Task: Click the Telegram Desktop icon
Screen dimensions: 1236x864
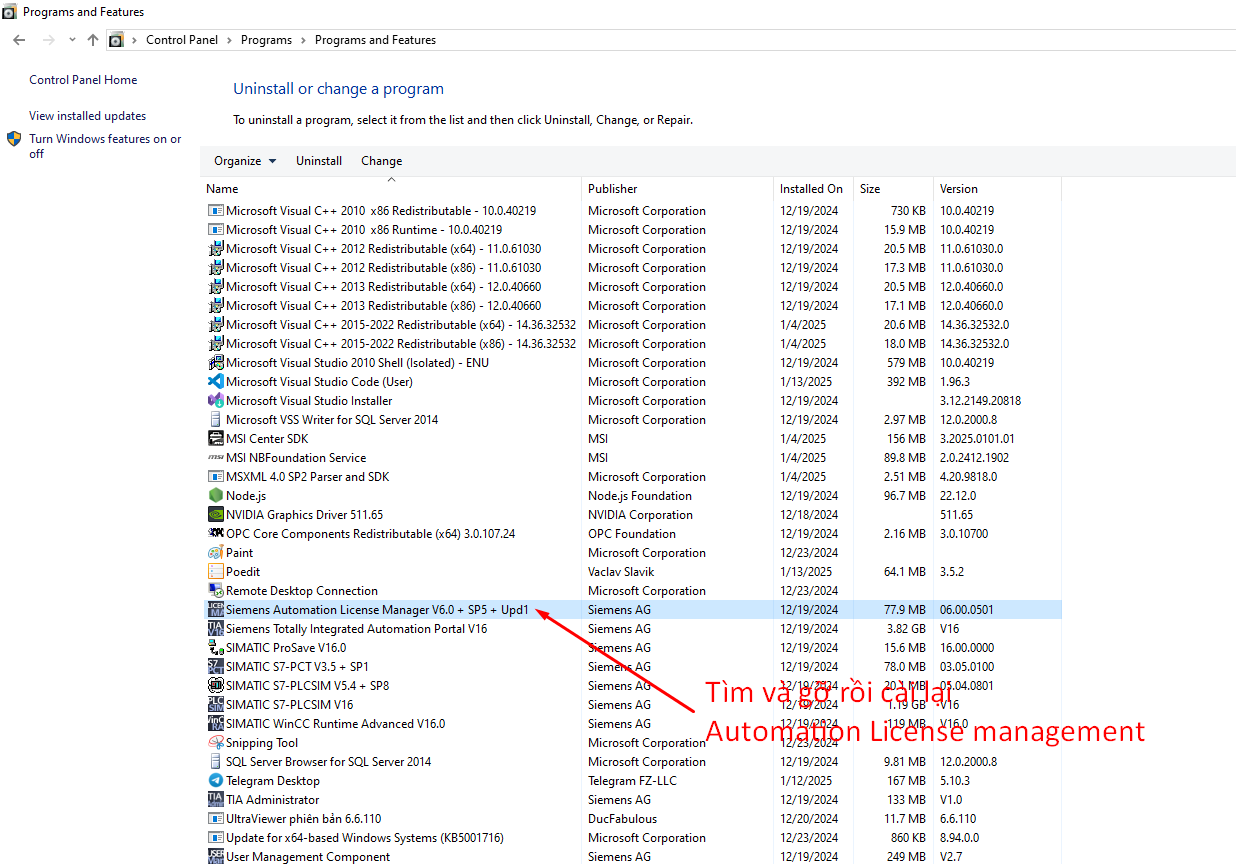Action: [215, 780]
